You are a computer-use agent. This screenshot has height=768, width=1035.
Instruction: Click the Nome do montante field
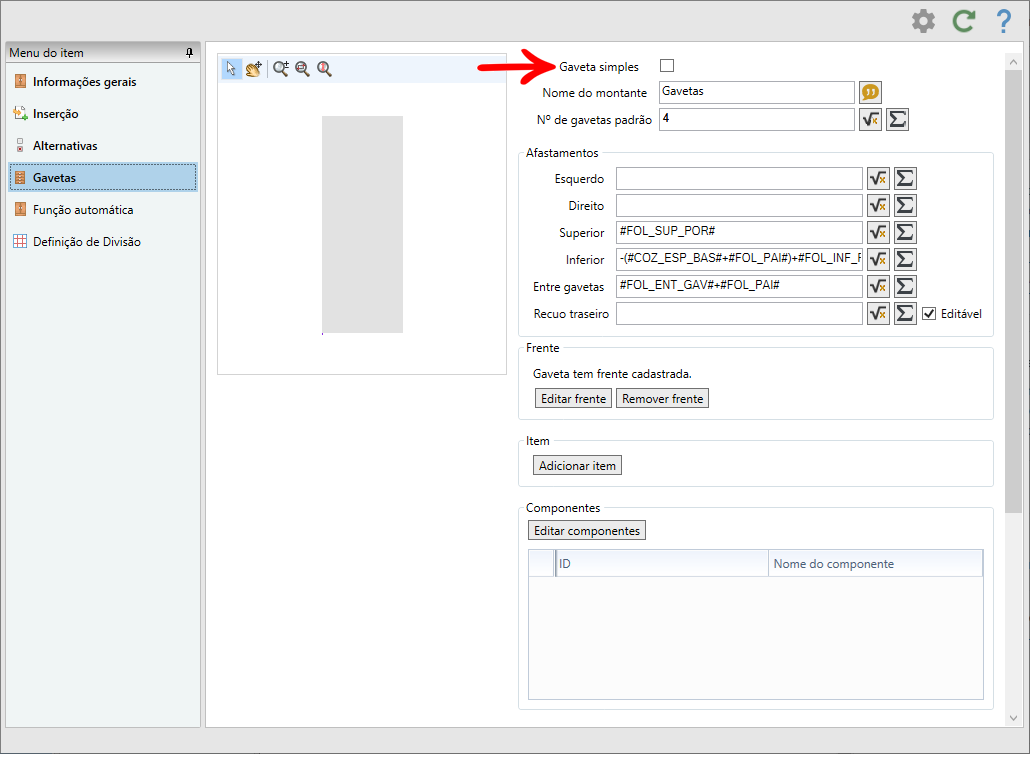point(757,92)
